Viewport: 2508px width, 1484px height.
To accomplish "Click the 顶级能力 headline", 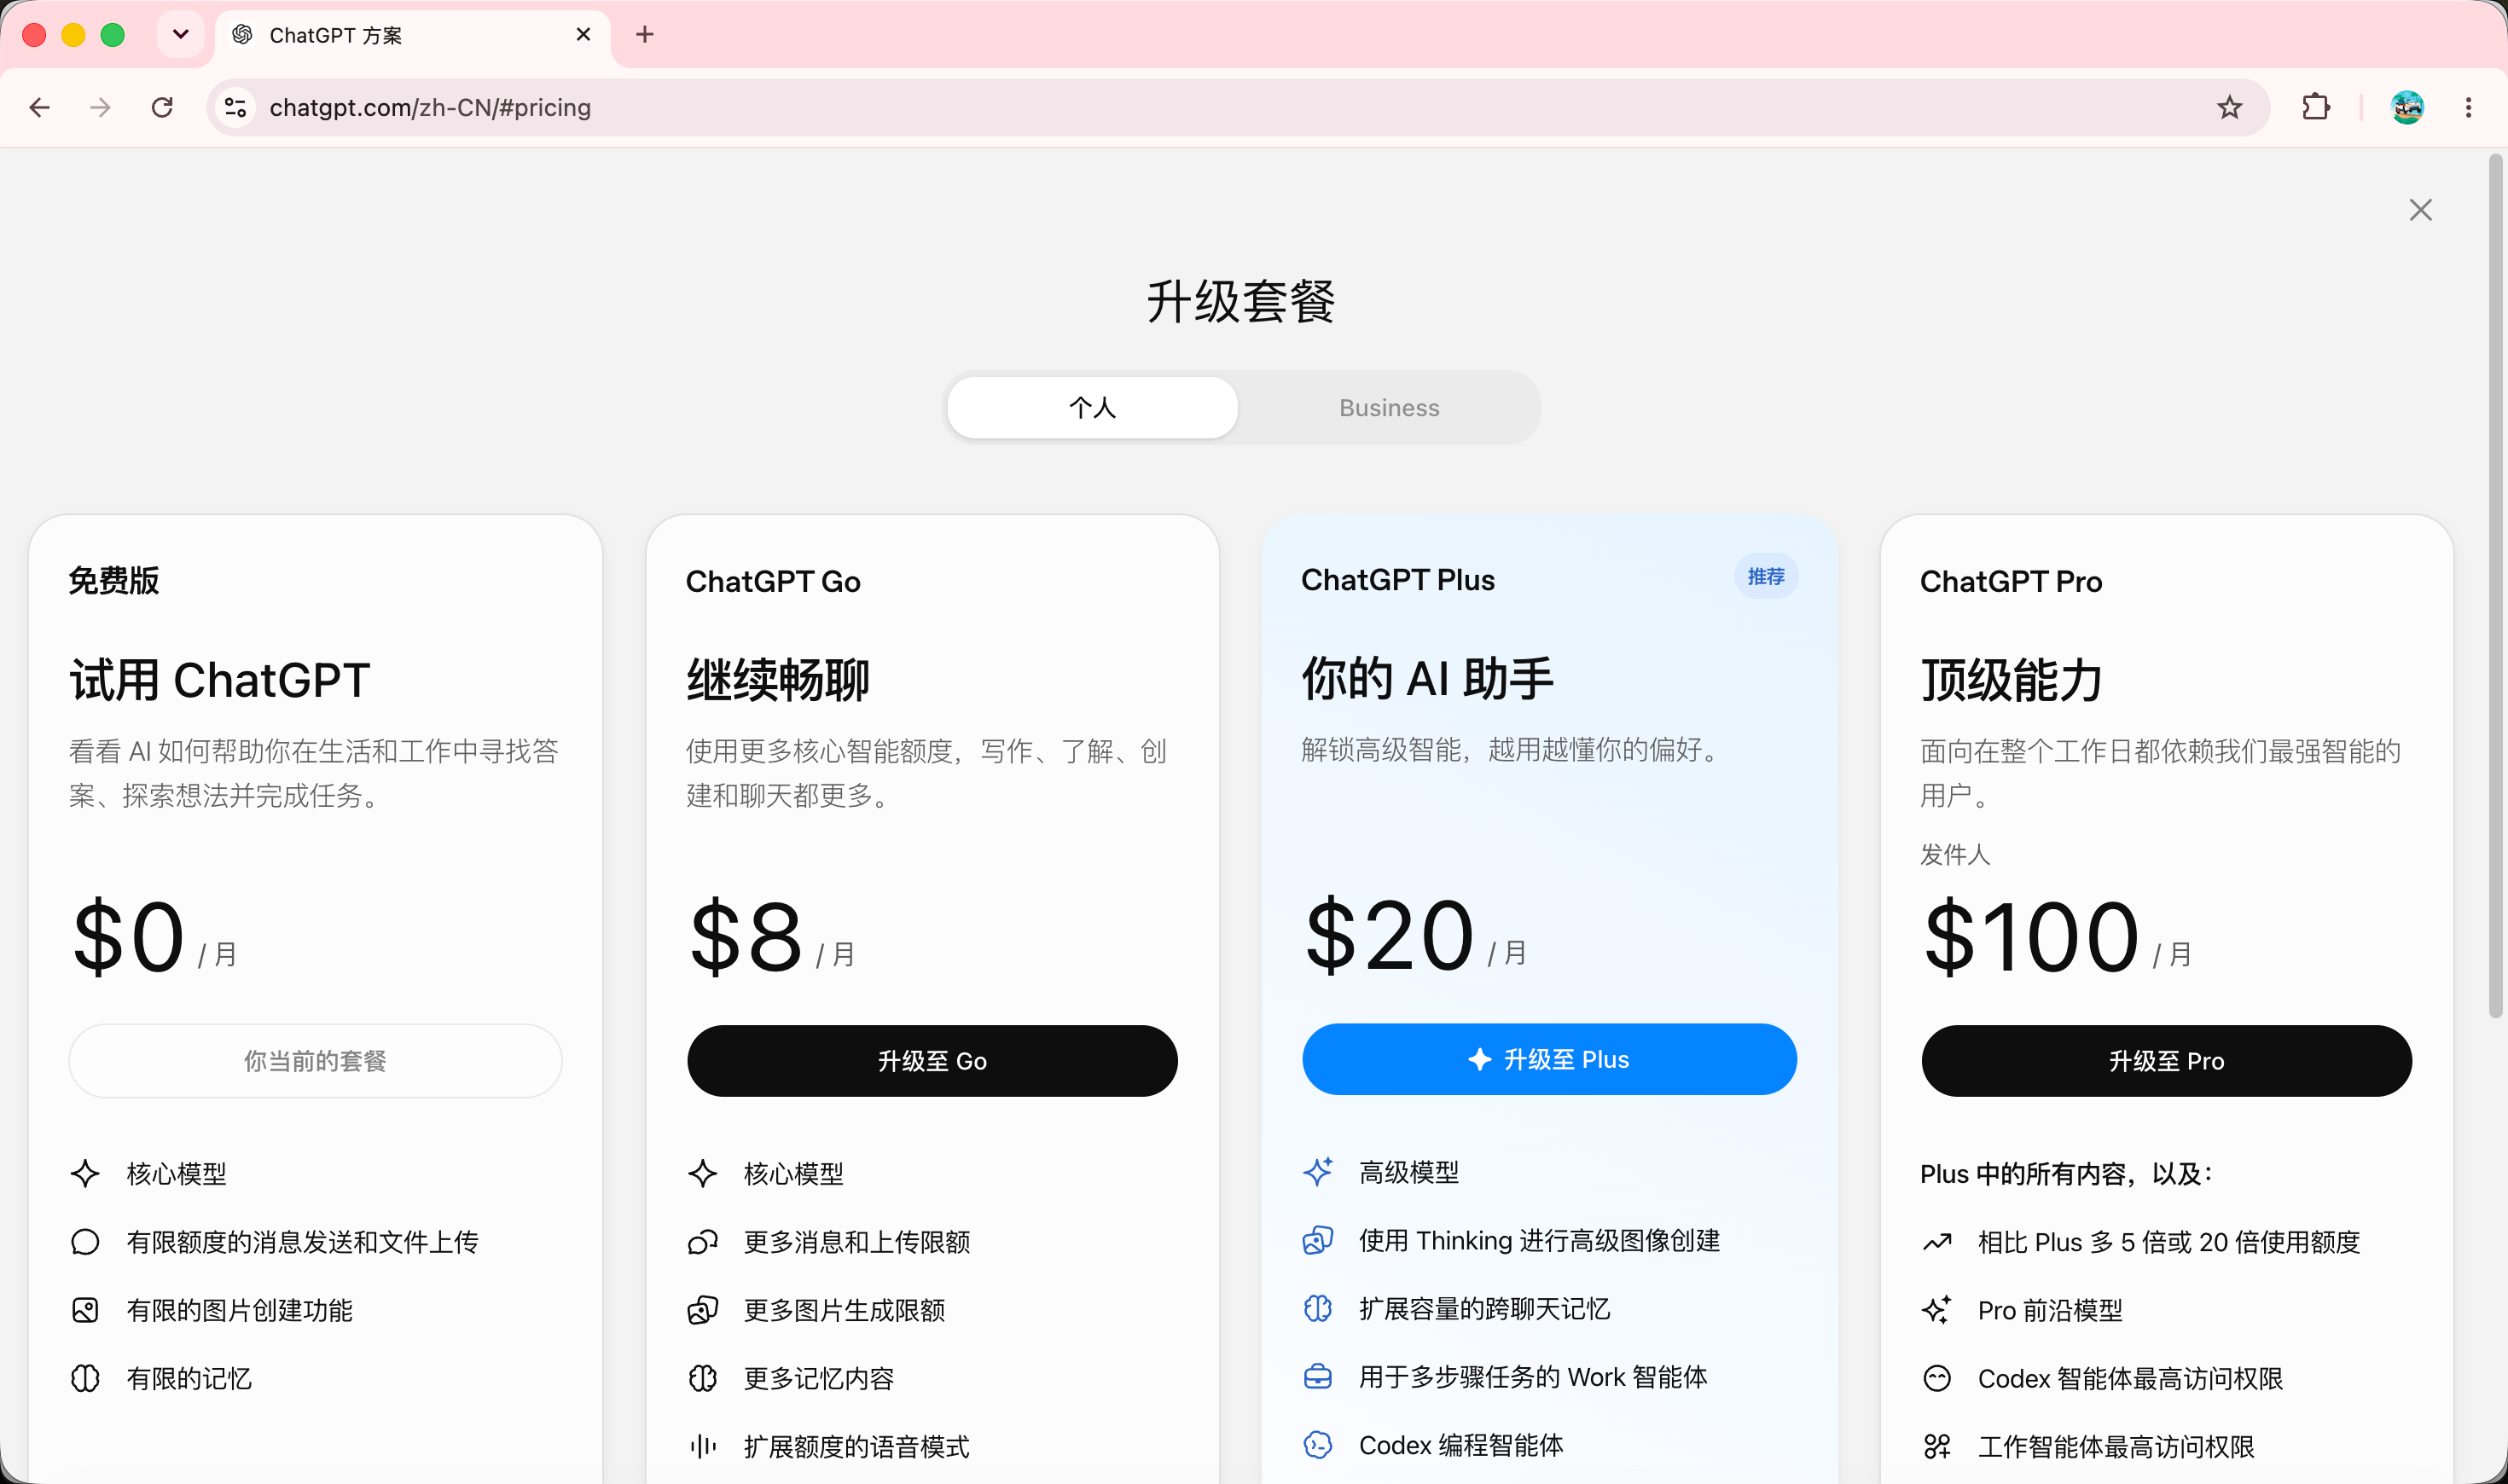I will click(2011, 680).
